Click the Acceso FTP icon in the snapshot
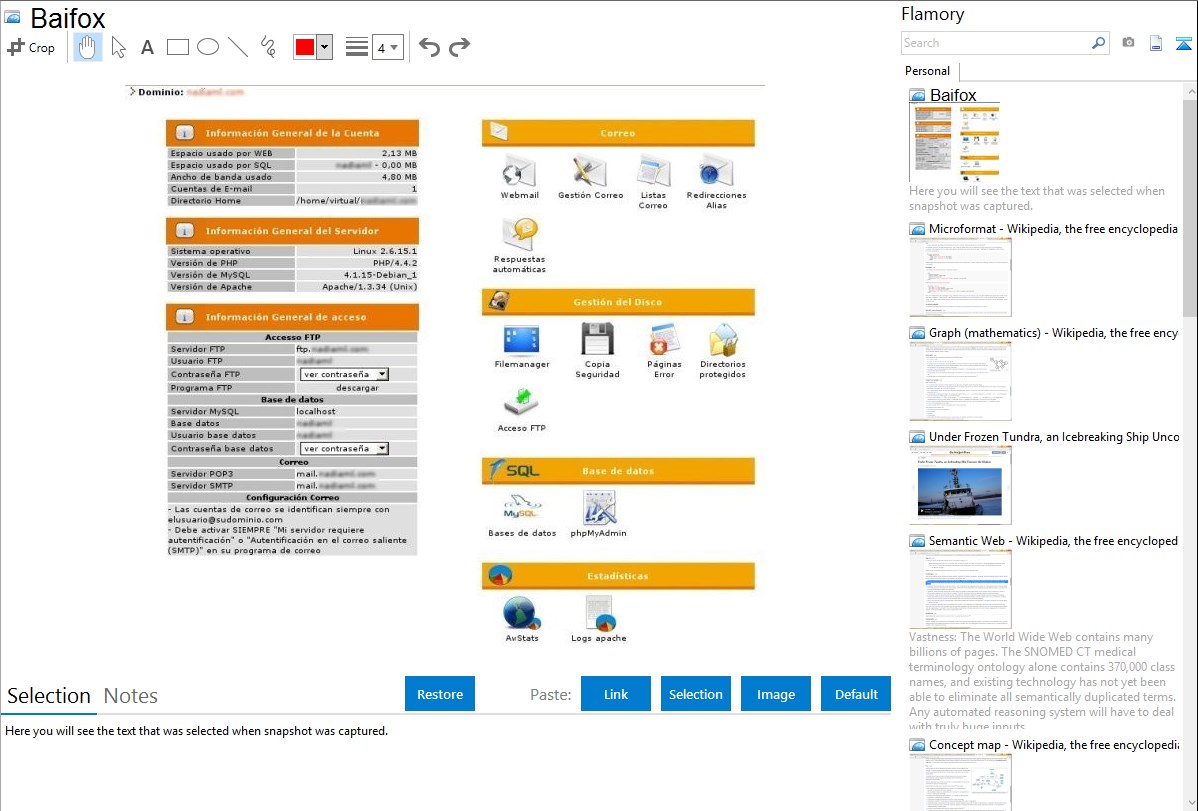 (x=522, y=404)
